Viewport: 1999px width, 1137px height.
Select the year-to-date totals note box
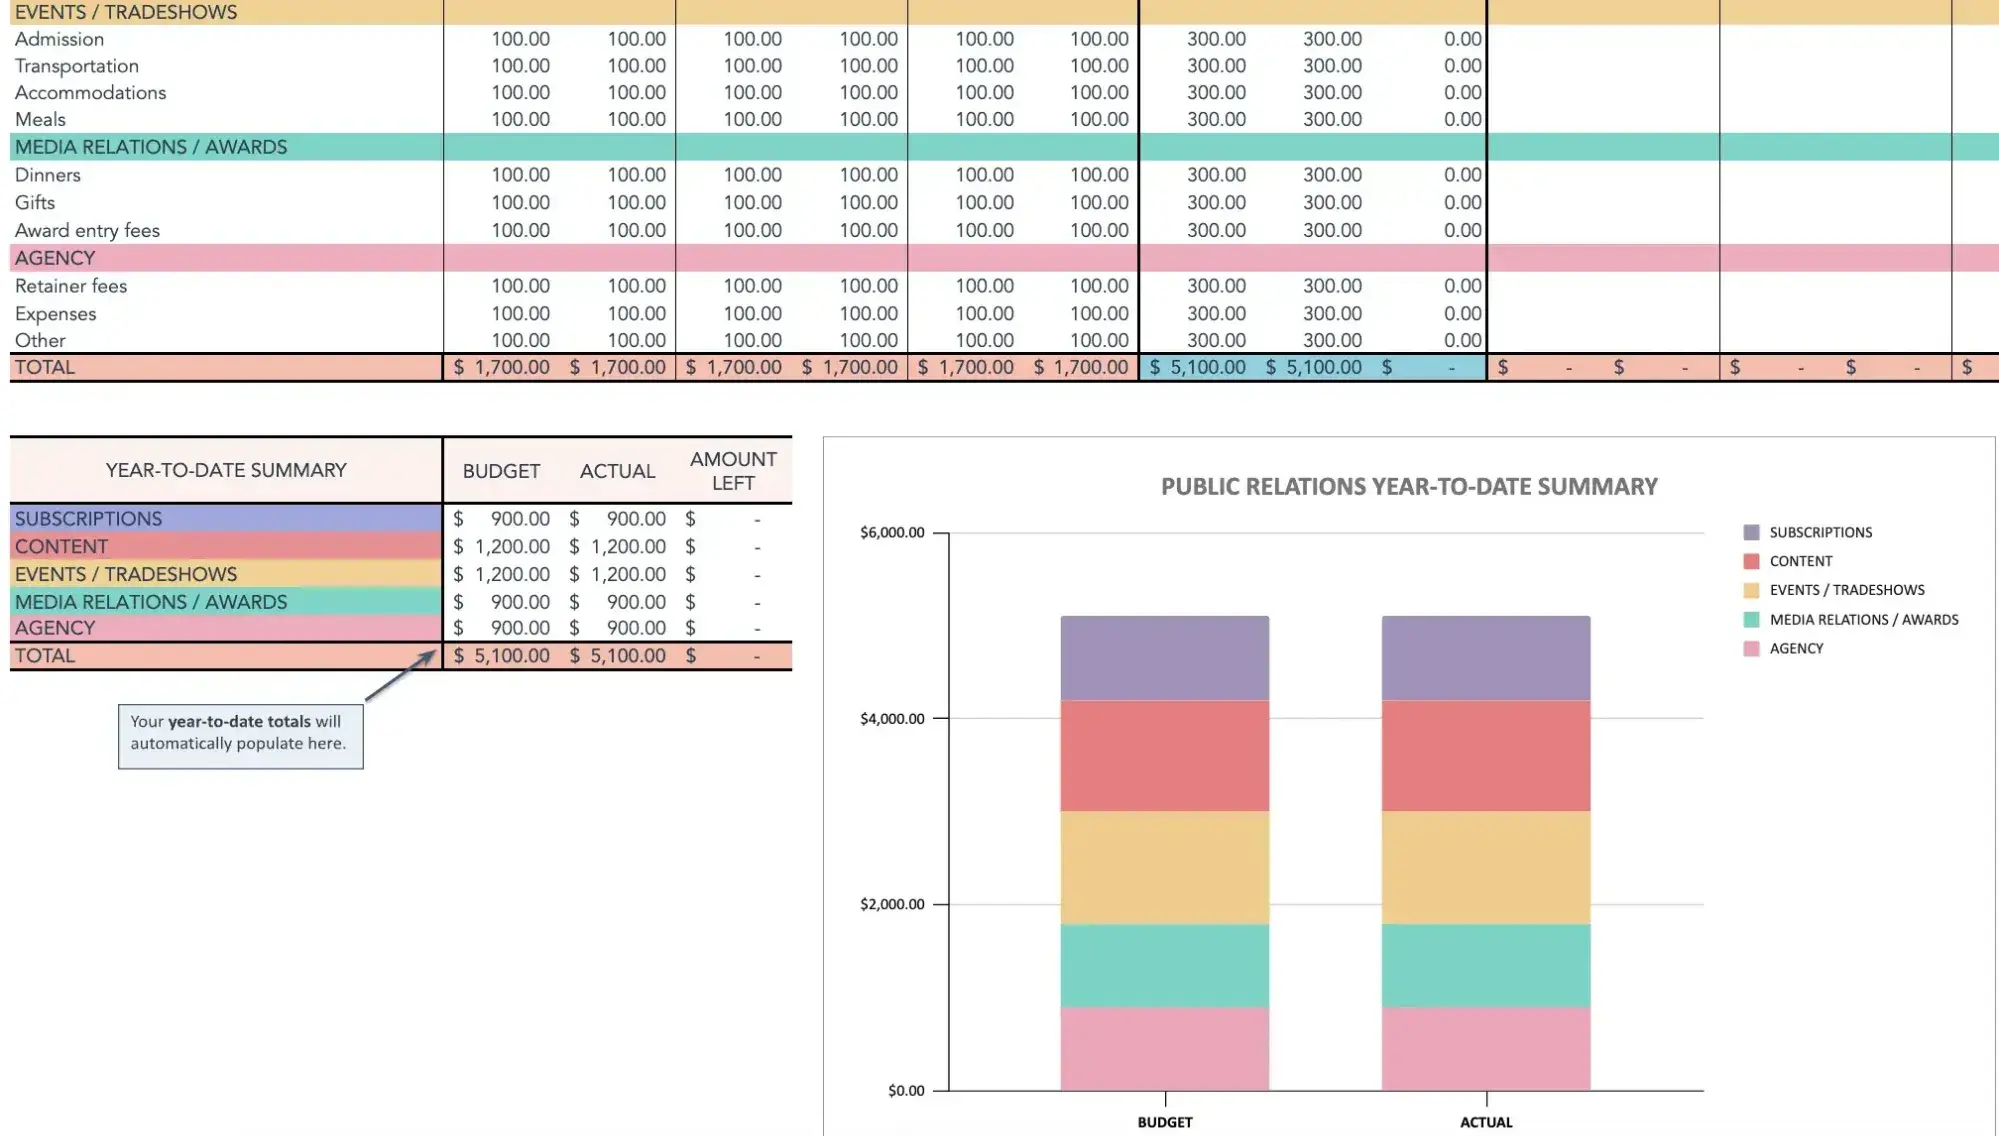pos(240,737)
